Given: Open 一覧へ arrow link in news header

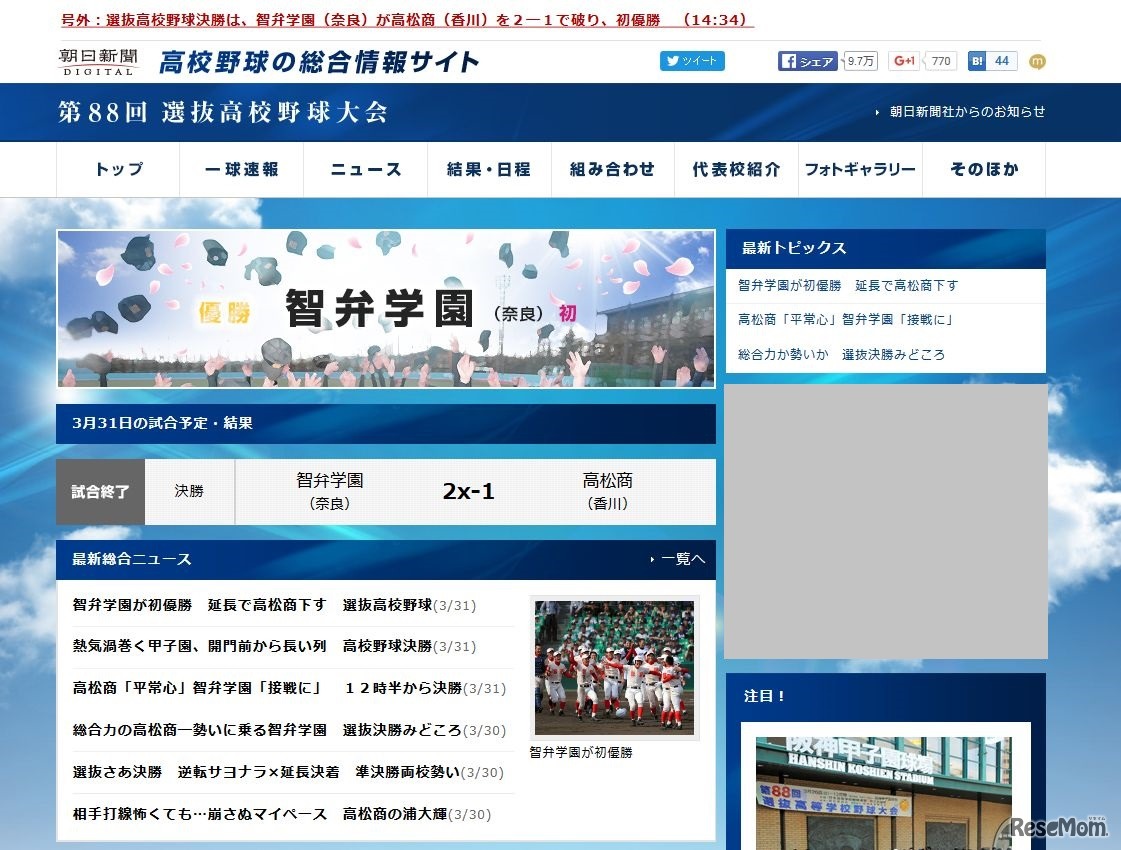Looking at the screenshot, I should click(682, 559).
